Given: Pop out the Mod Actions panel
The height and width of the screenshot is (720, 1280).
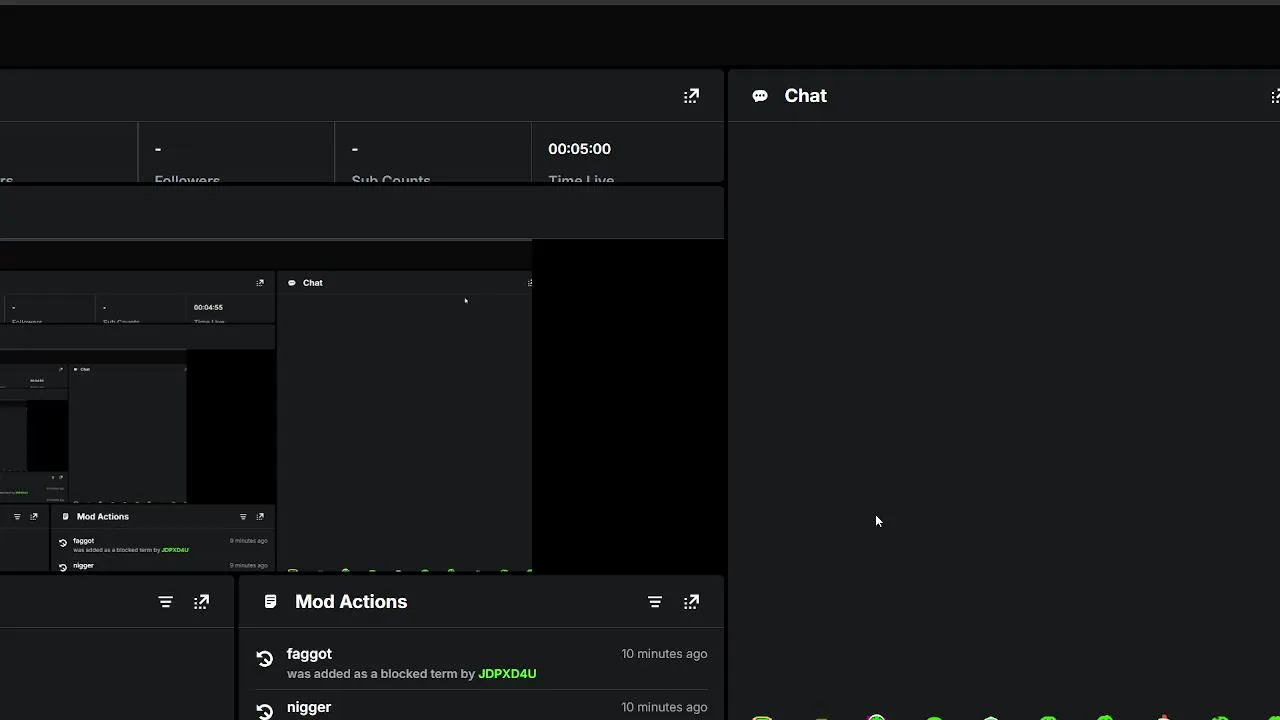Looking at the screenshot, I should pyautogui.click(x=691, y=602).
